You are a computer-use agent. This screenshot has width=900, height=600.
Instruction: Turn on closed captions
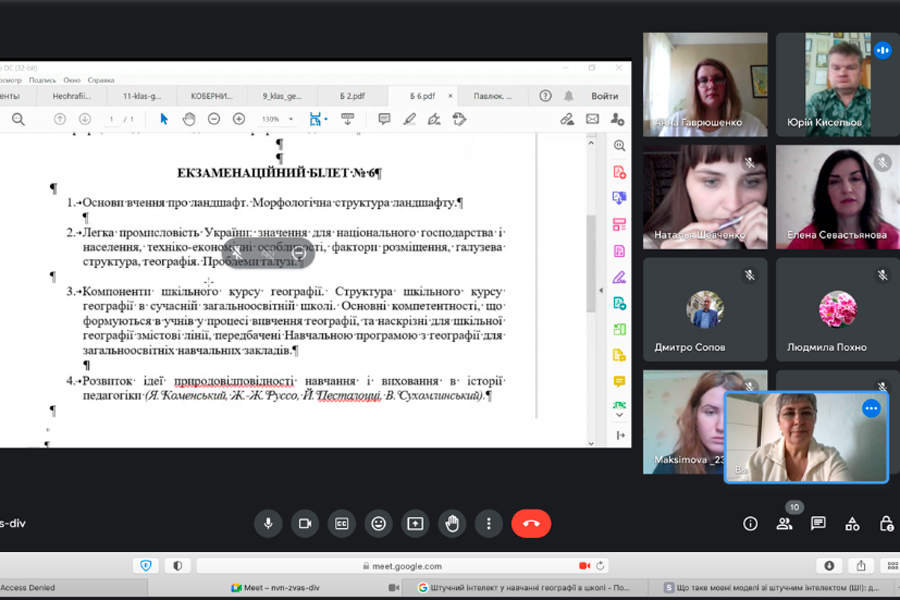[342, 523]
